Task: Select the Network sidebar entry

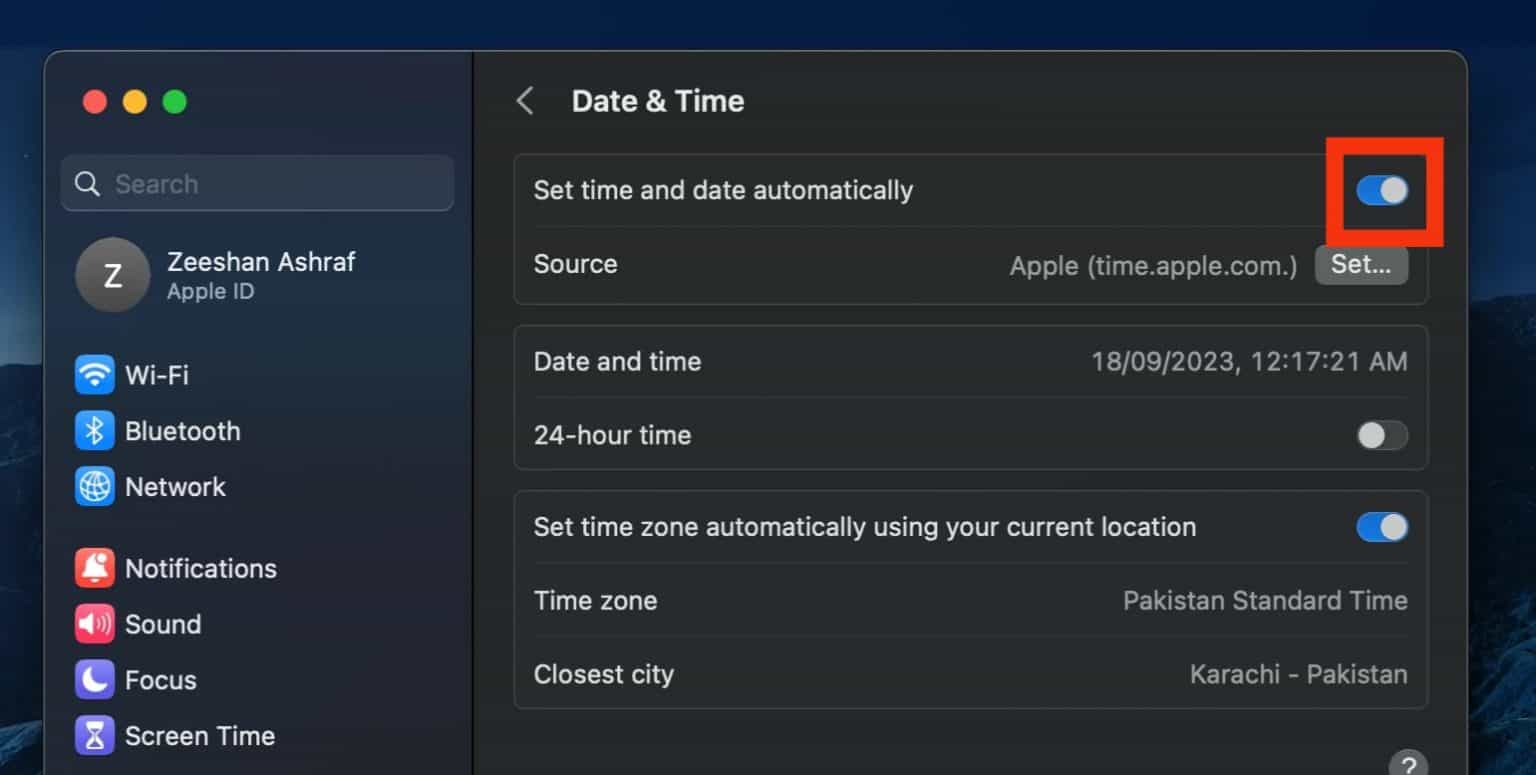Action: (176, 487)
